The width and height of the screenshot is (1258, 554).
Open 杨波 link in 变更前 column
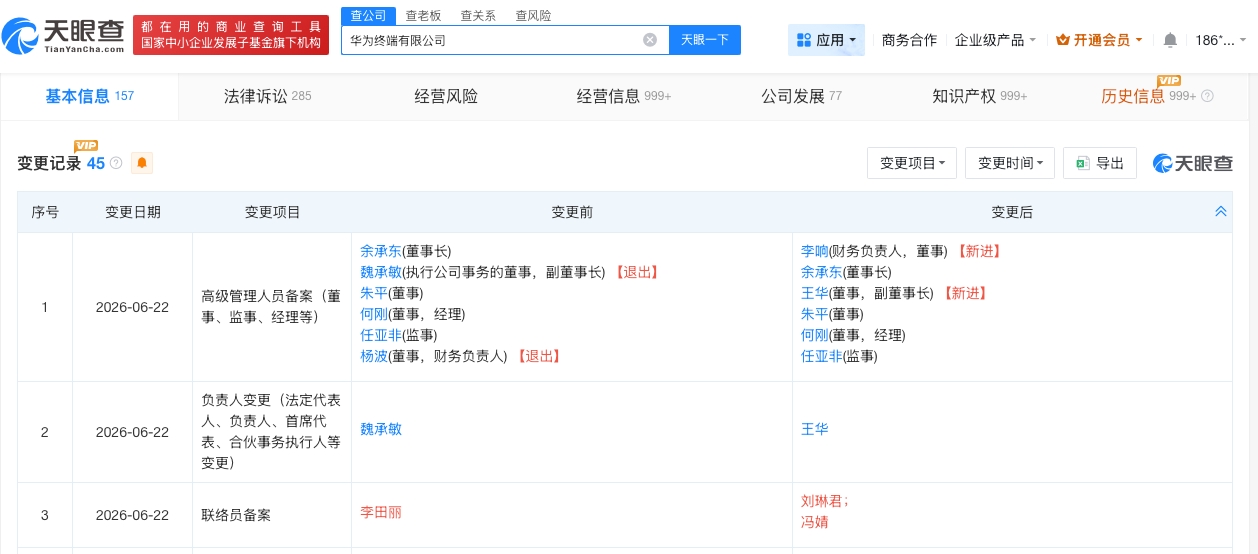(374, 356)
